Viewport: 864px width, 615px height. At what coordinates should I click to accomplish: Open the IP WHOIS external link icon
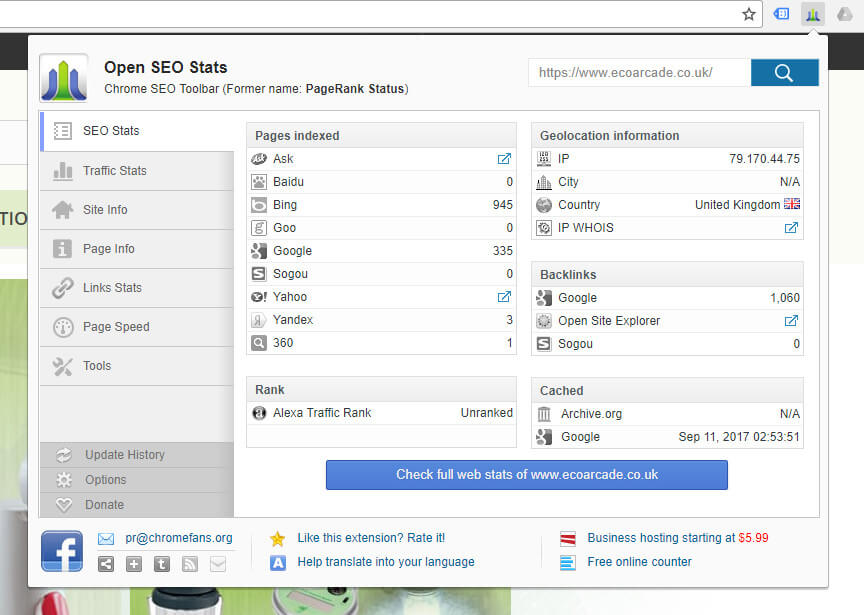(791, 228)
